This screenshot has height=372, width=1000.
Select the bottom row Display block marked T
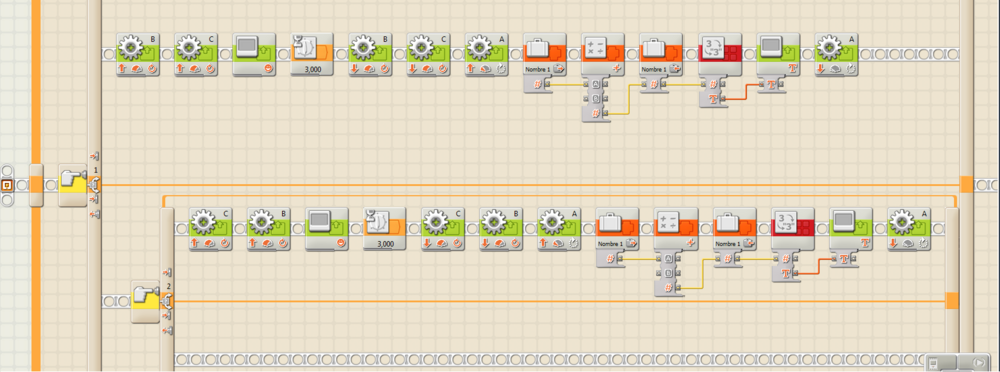[x=851, y=229]
